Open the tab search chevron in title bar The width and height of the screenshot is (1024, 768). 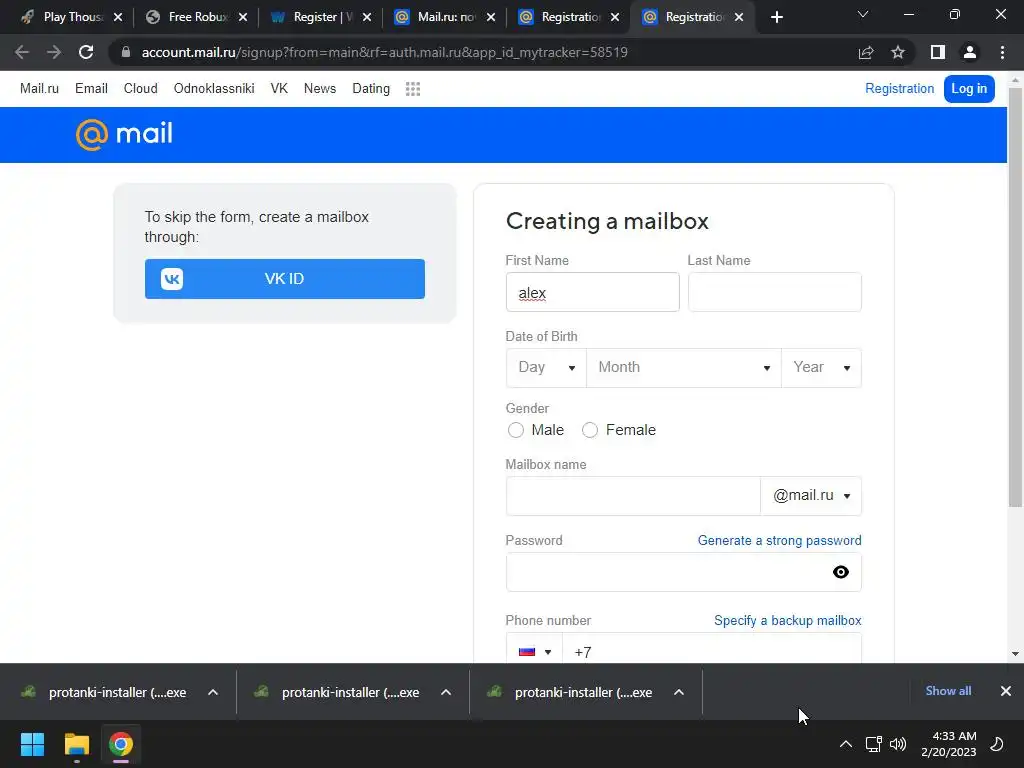click(863, 14)
